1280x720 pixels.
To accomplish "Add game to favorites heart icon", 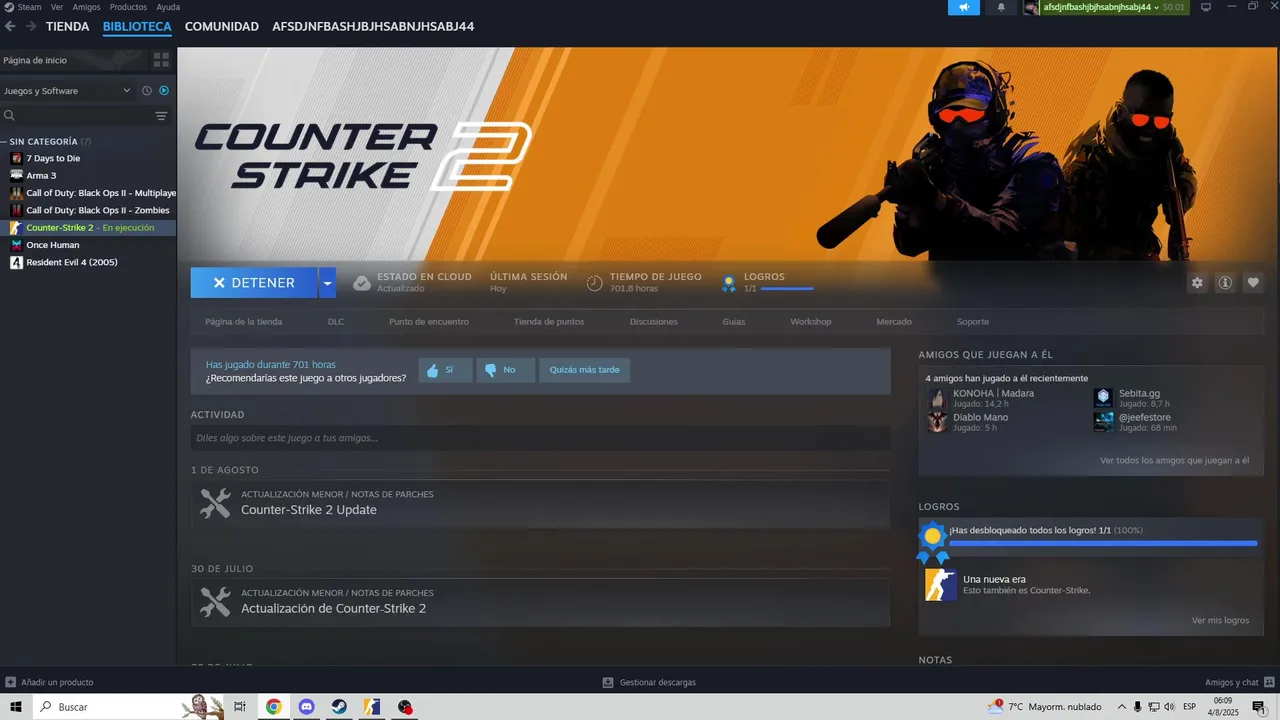I will (1253, 283).
